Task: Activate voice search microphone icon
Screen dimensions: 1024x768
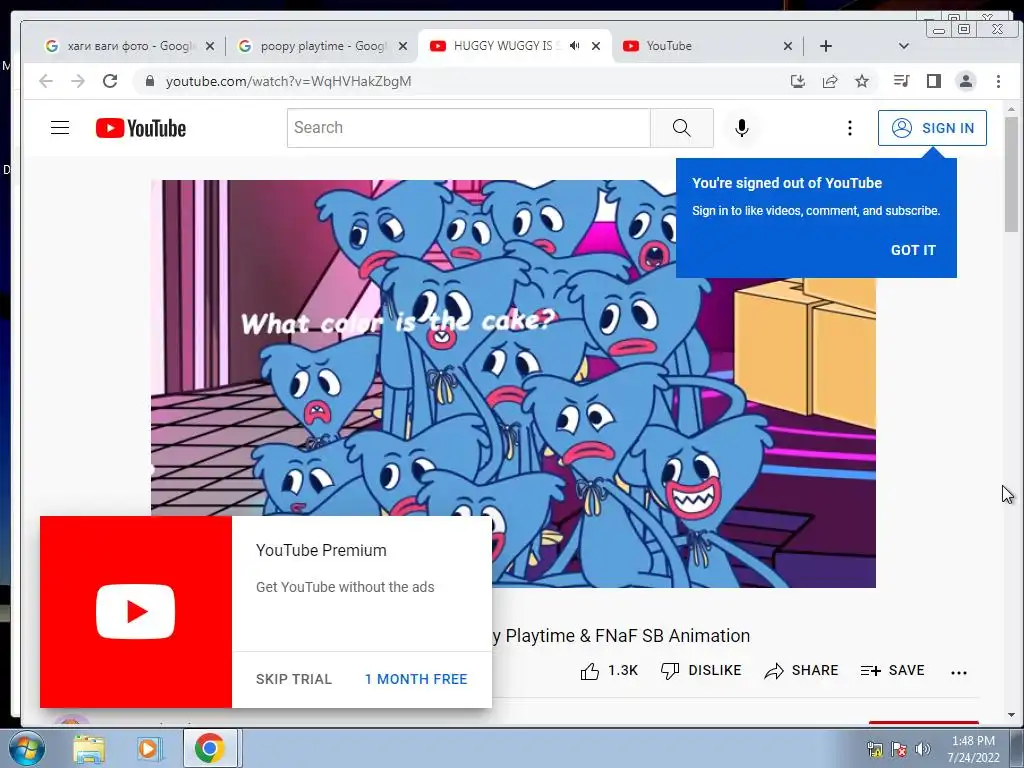Action: pos(741,127)
